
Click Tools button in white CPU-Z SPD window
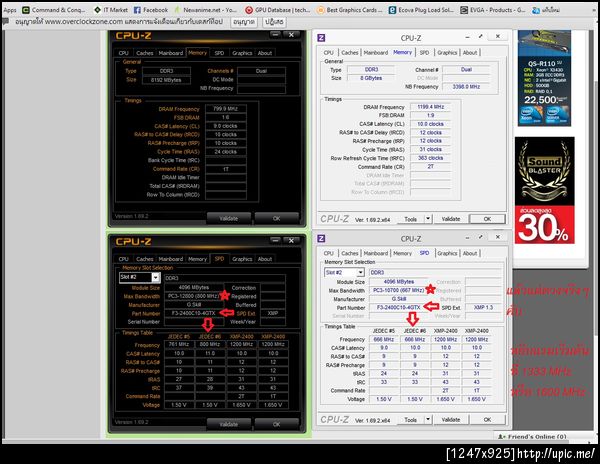(410, 420)
